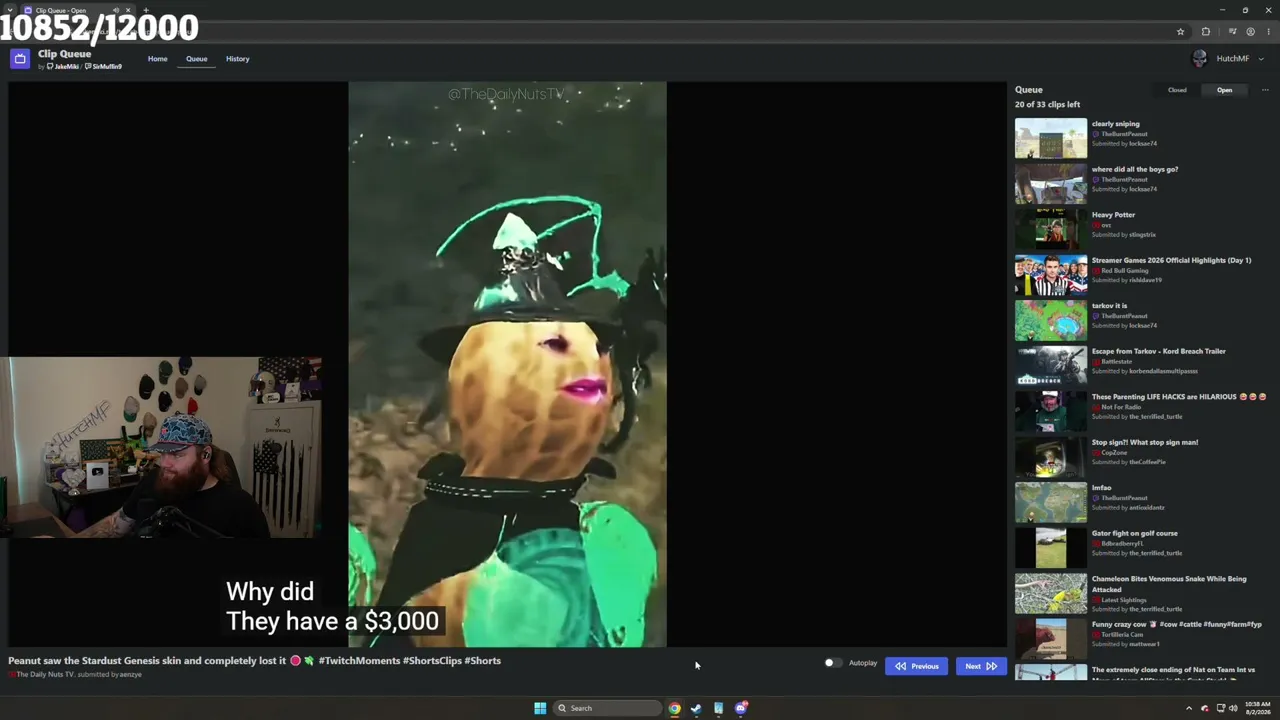Viewport: 1280px width, 720px height.
Task: Mute the Clip Queue tab audio icon
Action: (116, 10)
